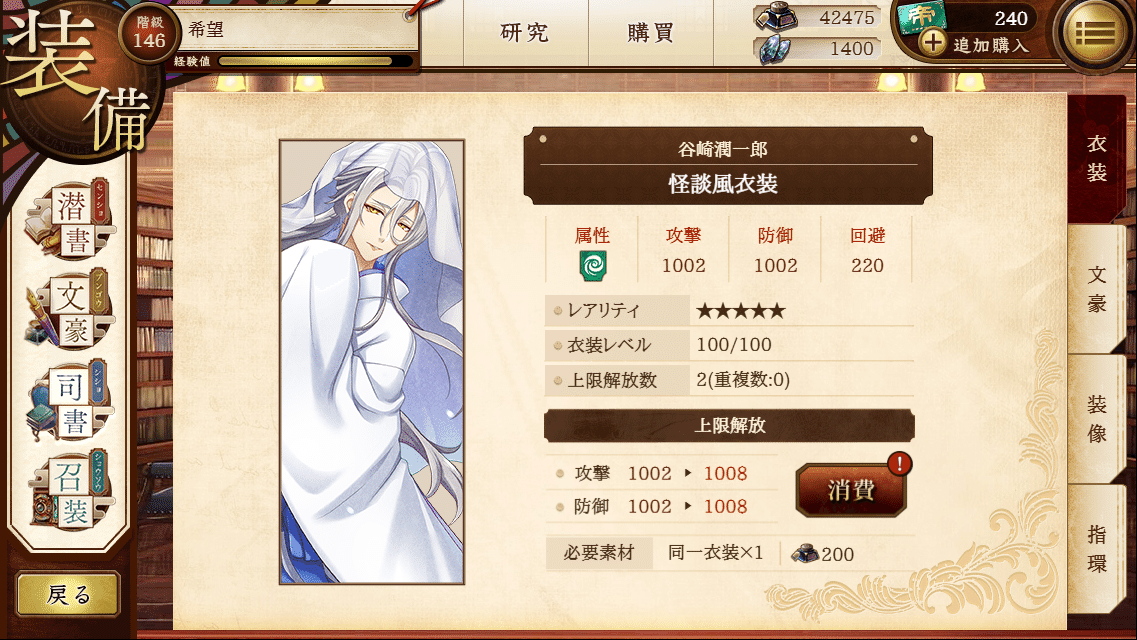Open the 召装 sidebar icon

67,491
